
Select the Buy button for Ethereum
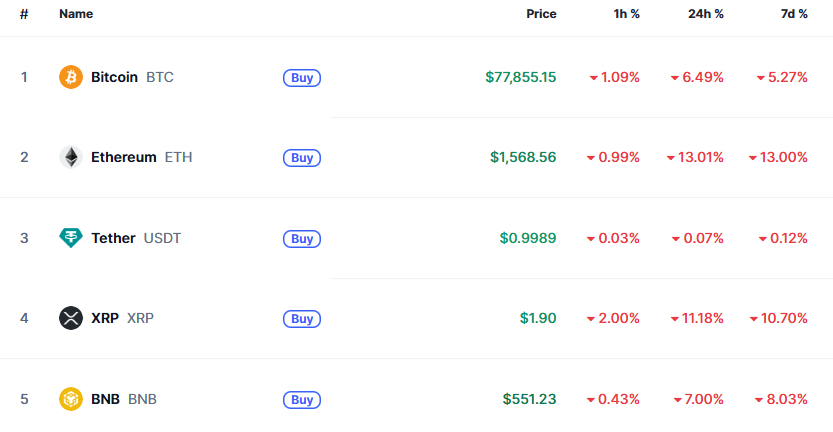pyautogui.click(x=302, y=158)
